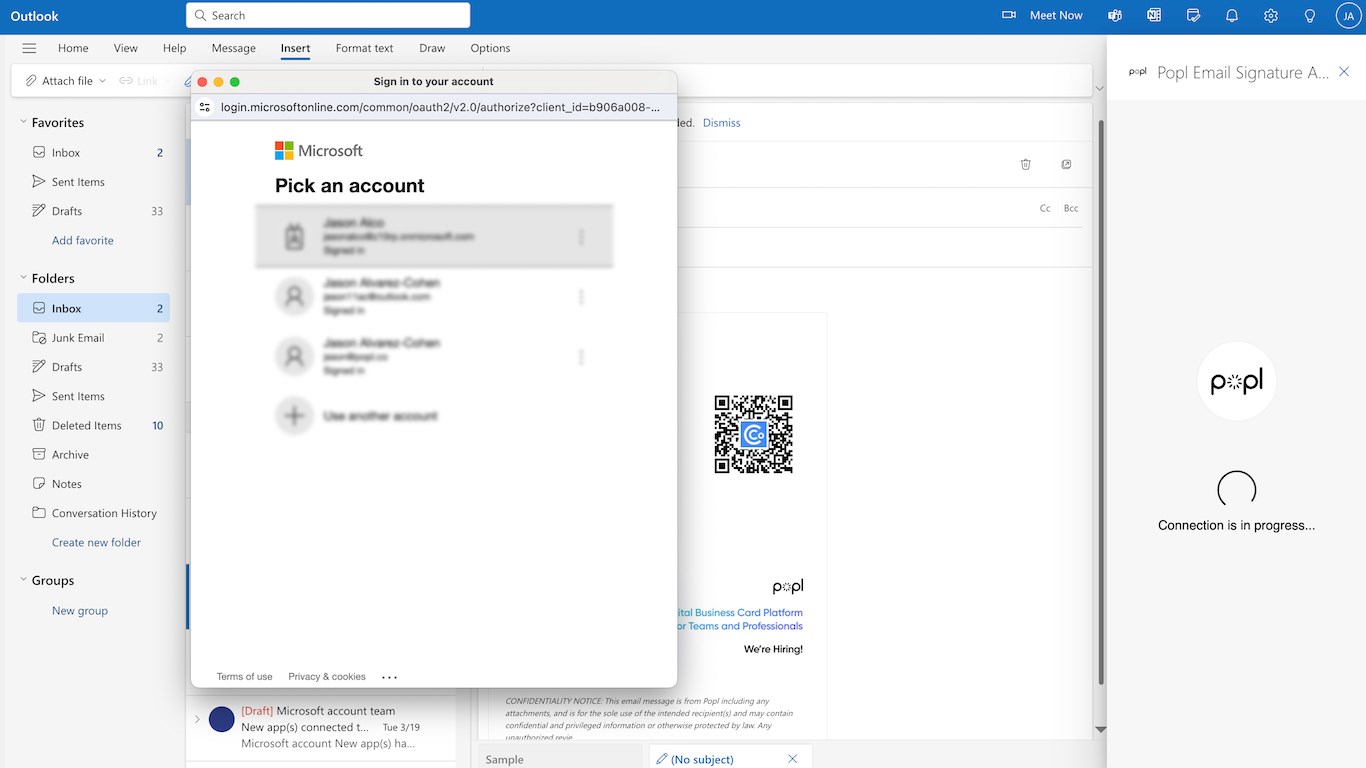
Task: Click the Meet Now label
Action: 1056,16
